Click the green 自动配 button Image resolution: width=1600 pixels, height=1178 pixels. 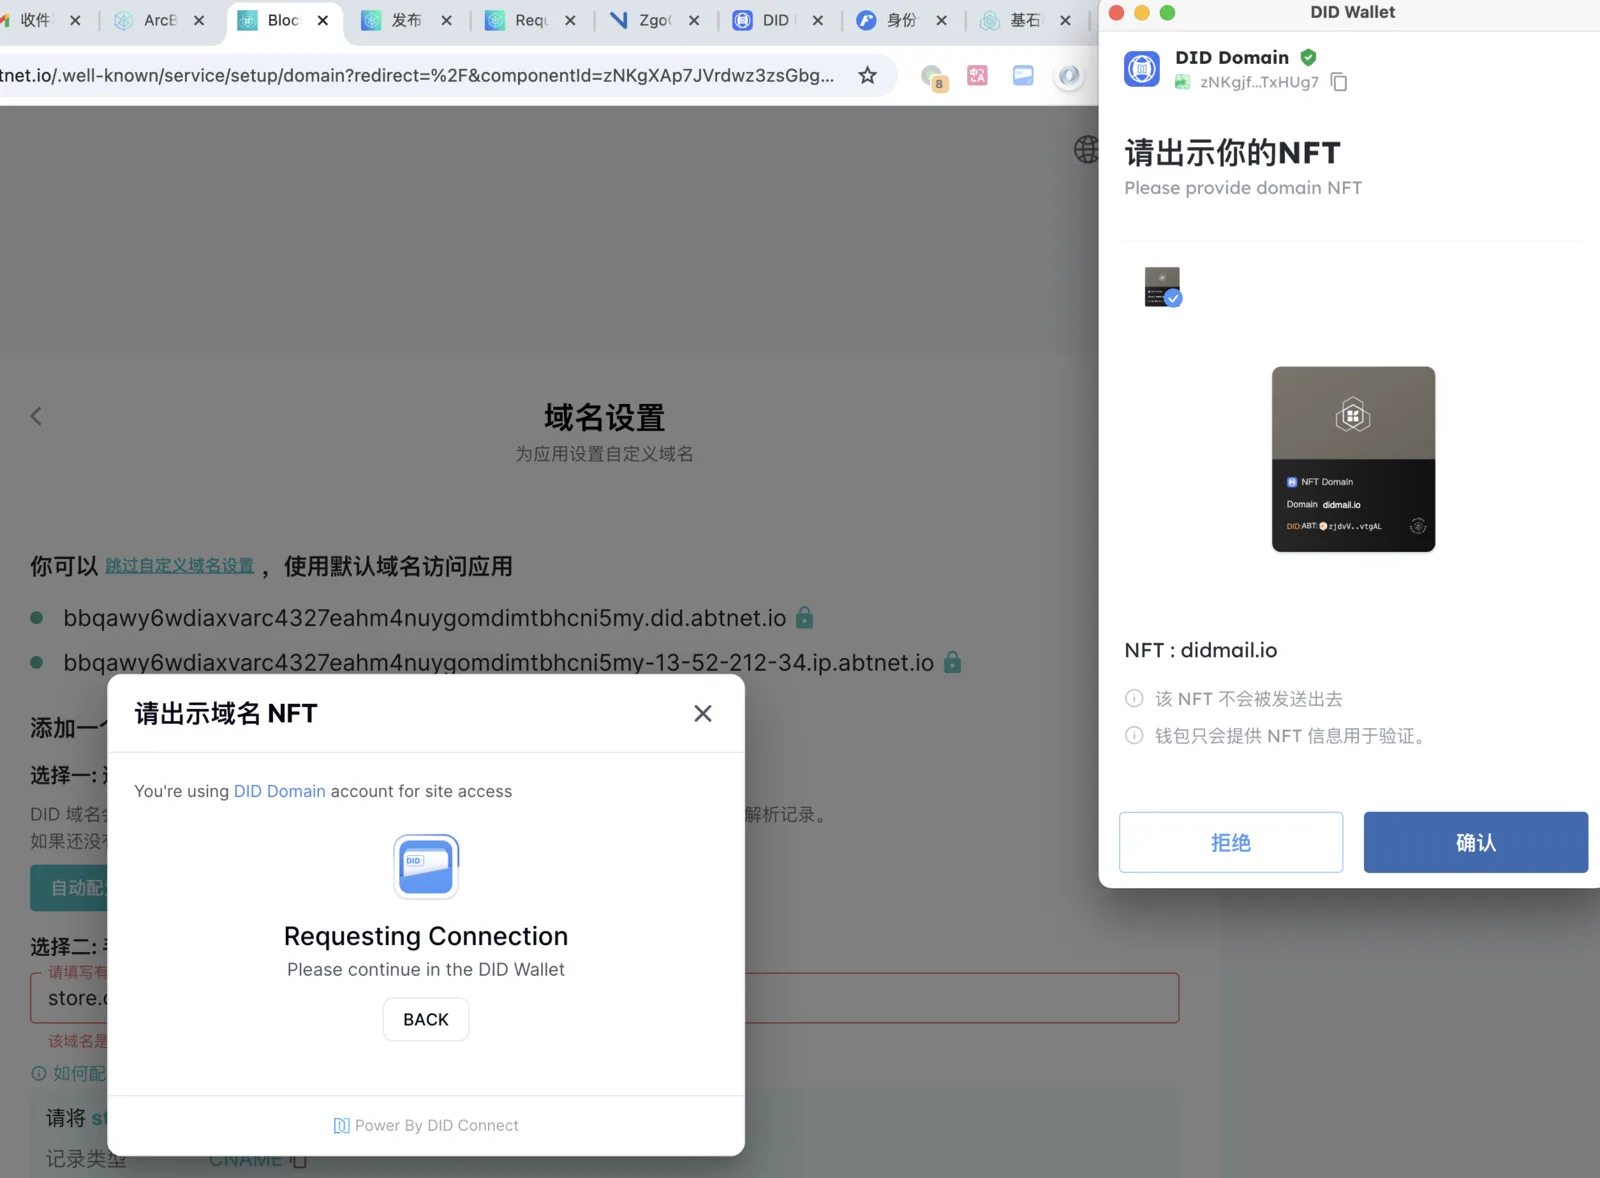tap(69, 888)
